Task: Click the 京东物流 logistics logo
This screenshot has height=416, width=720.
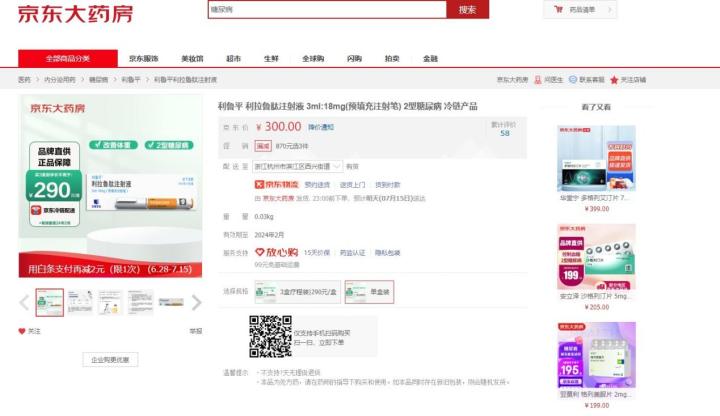Action: click(276, 185)
